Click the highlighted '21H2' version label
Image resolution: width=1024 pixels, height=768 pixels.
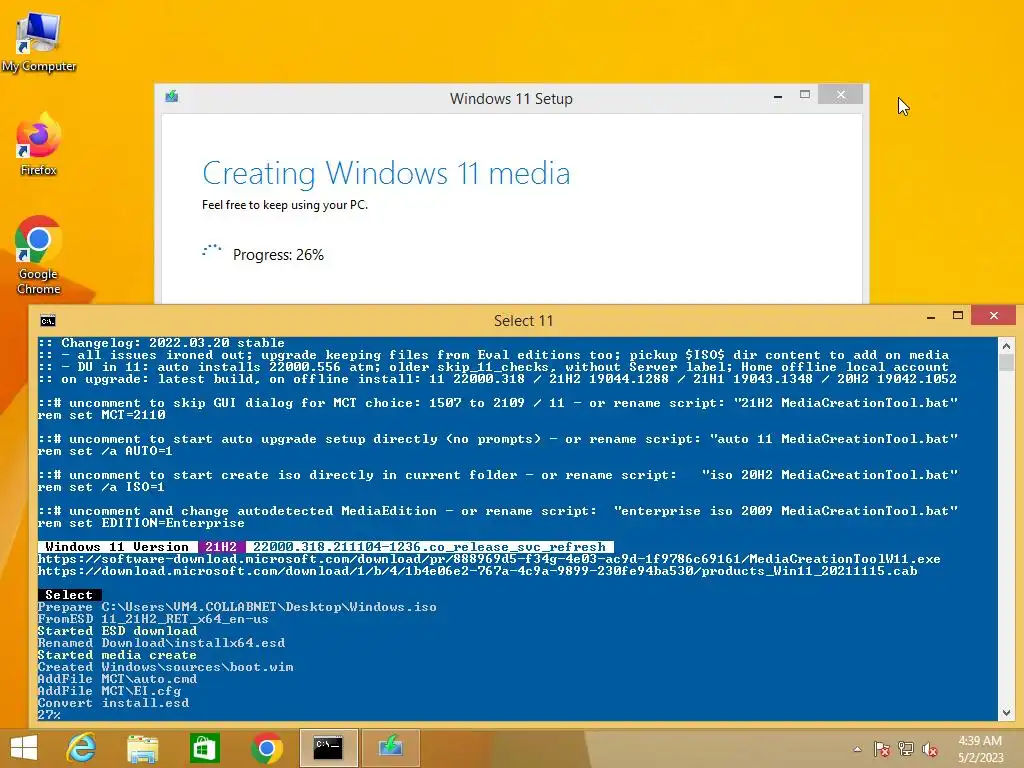(221, 547)
